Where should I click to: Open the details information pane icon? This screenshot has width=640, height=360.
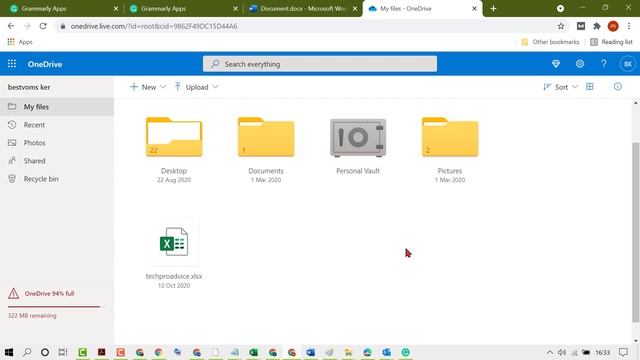point(618,87)
